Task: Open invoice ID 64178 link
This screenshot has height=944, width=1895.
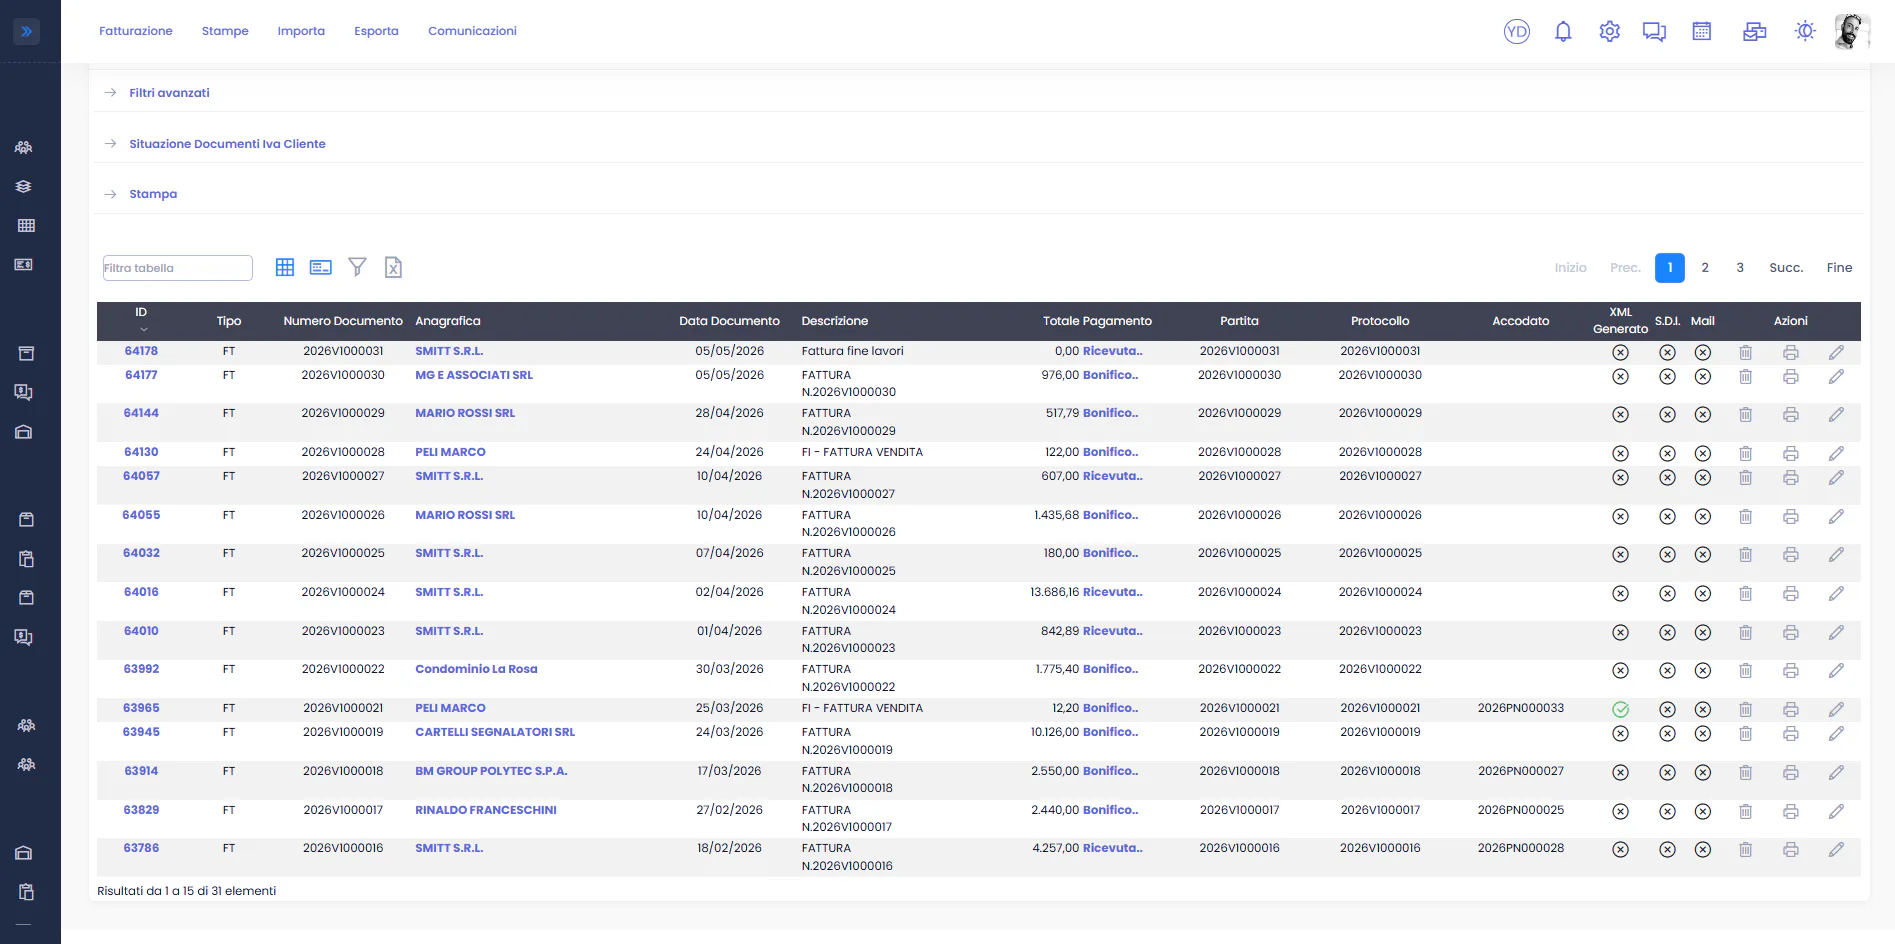Action: tap(141, 351)
